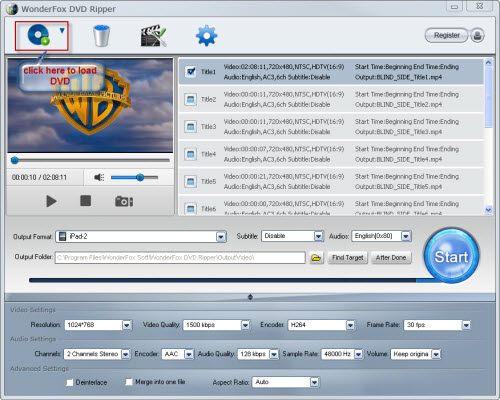Select the BLIND_SIDE_Title2.mp4 output text
The image size is (500, 400).
click(x=398, y=105)
